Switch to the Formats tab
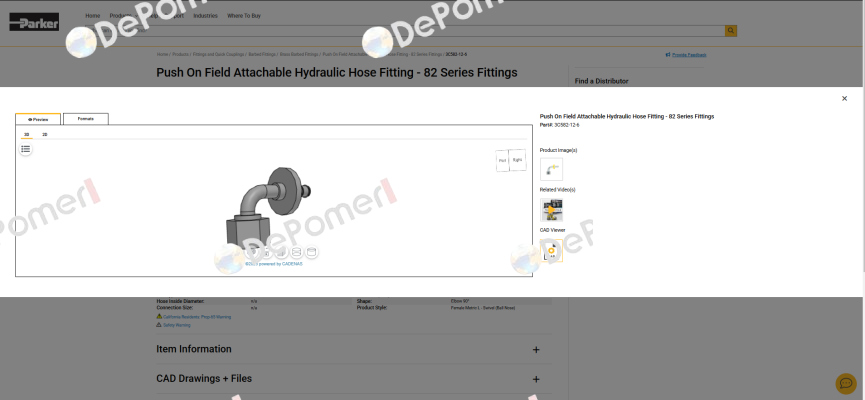The height and width of the screenshot is (400, 865). [x=86, y=119]
